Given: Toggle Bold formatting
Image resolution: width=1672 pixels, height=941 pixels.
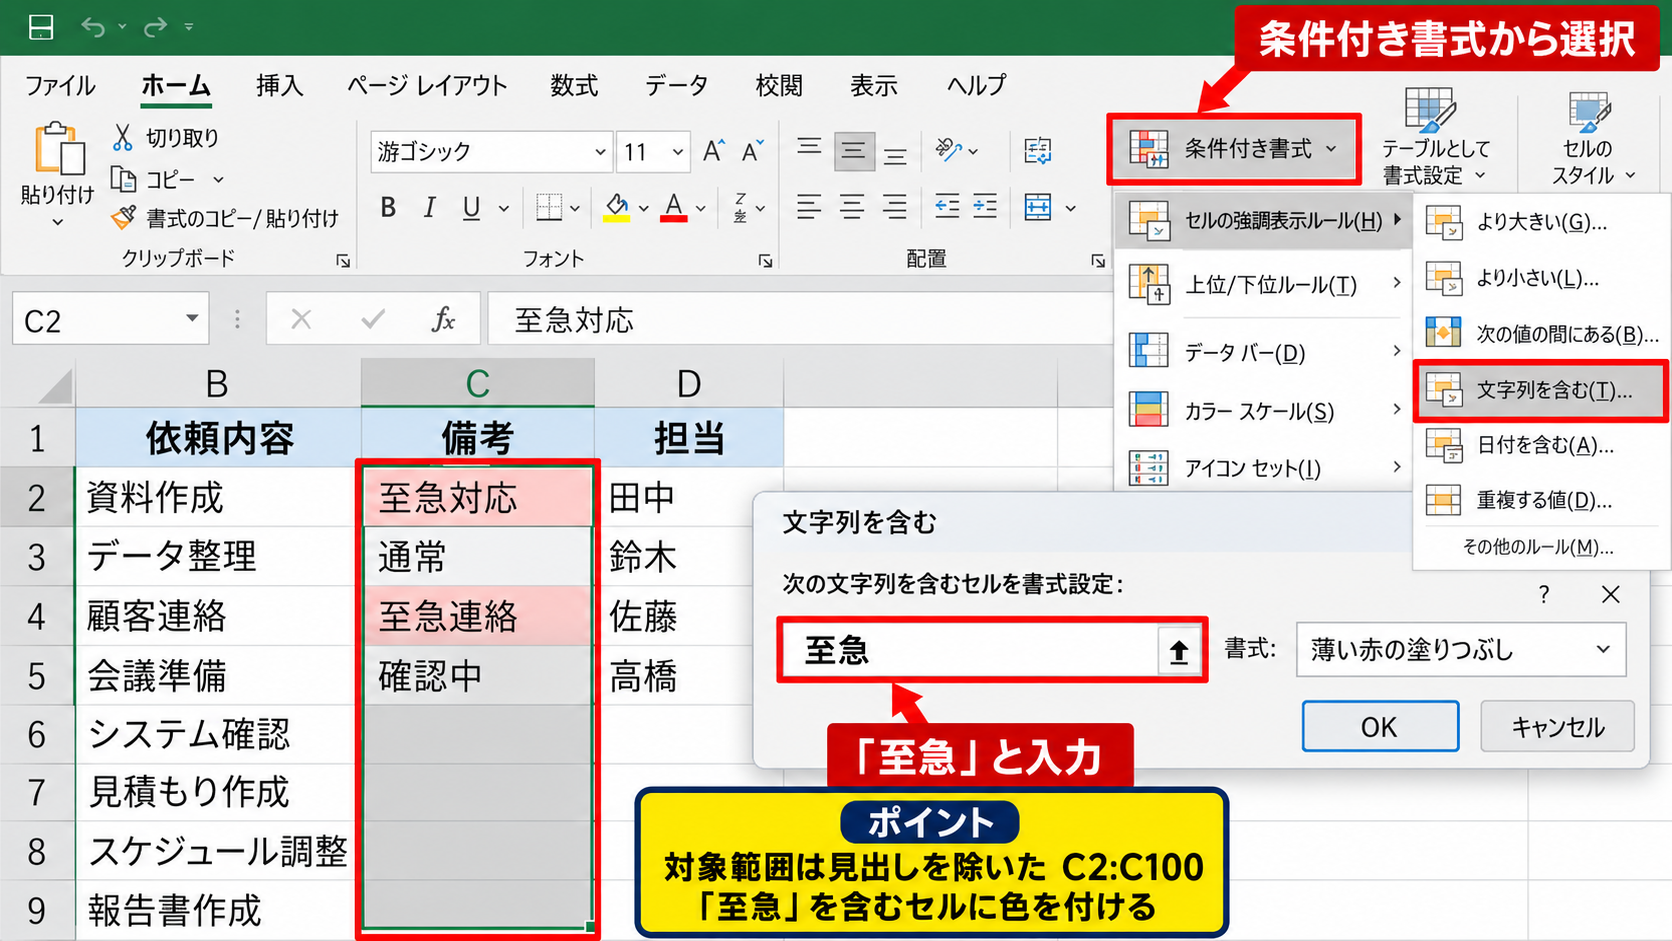Looking at the screenshot, I should (388, 208).
